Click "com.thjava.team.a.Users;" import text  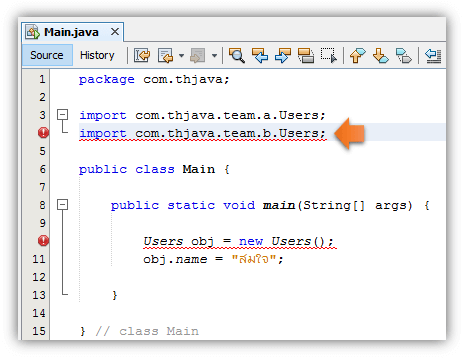(230, 116)
